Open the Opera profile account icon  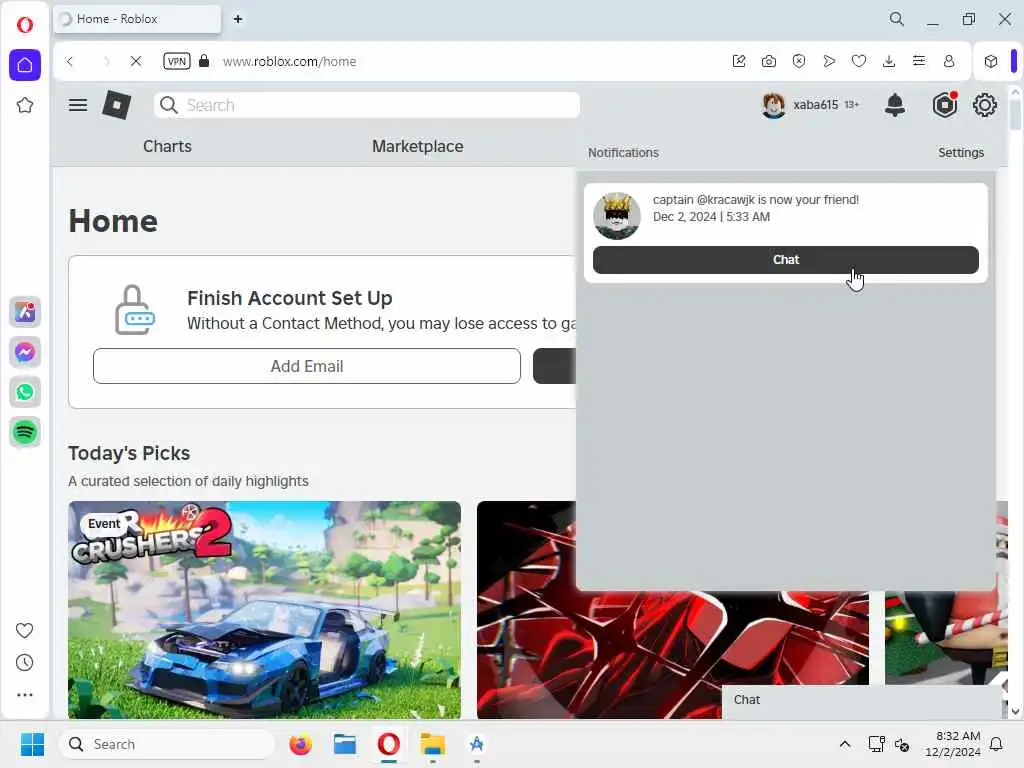949,61
